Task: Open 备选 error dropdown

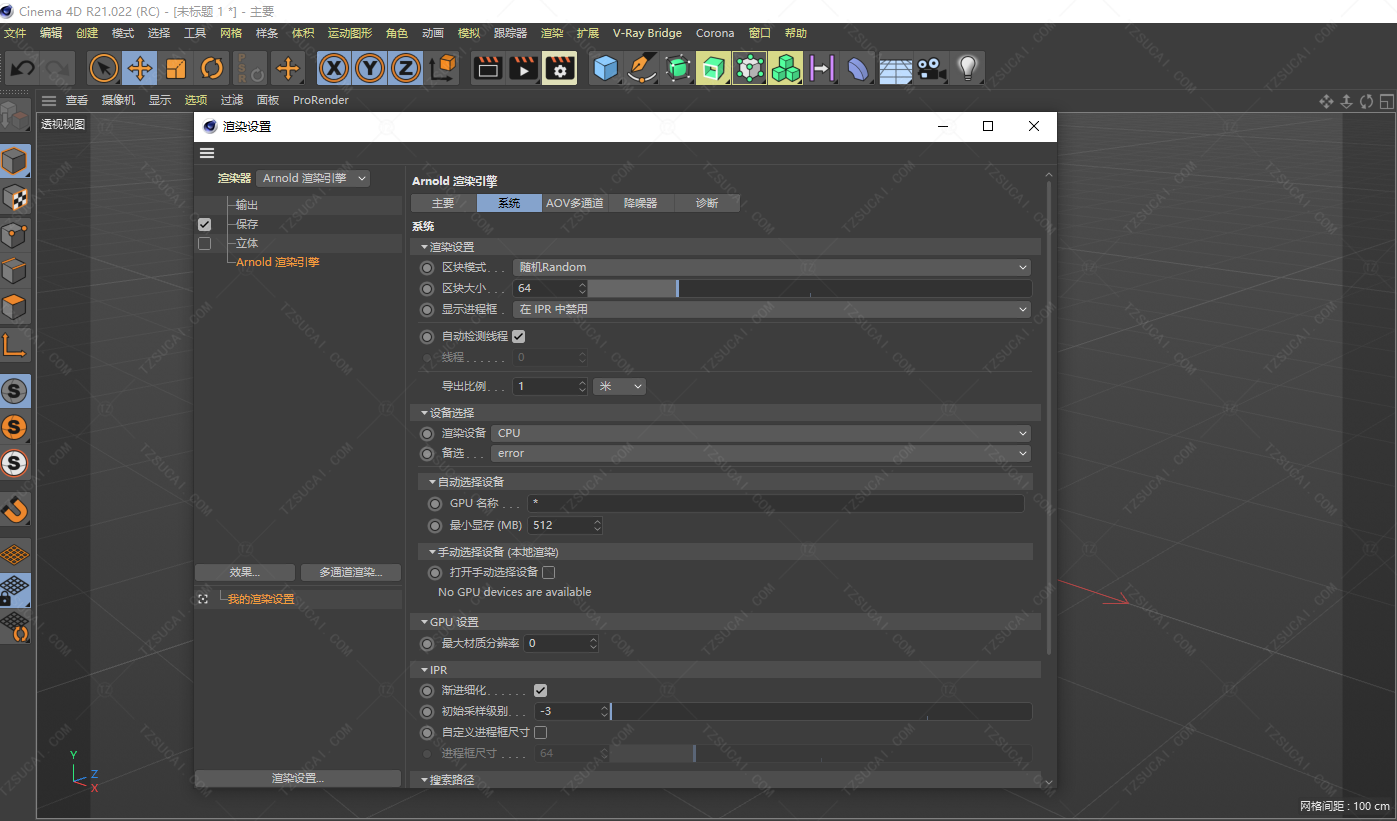Action: click(761, 453)
